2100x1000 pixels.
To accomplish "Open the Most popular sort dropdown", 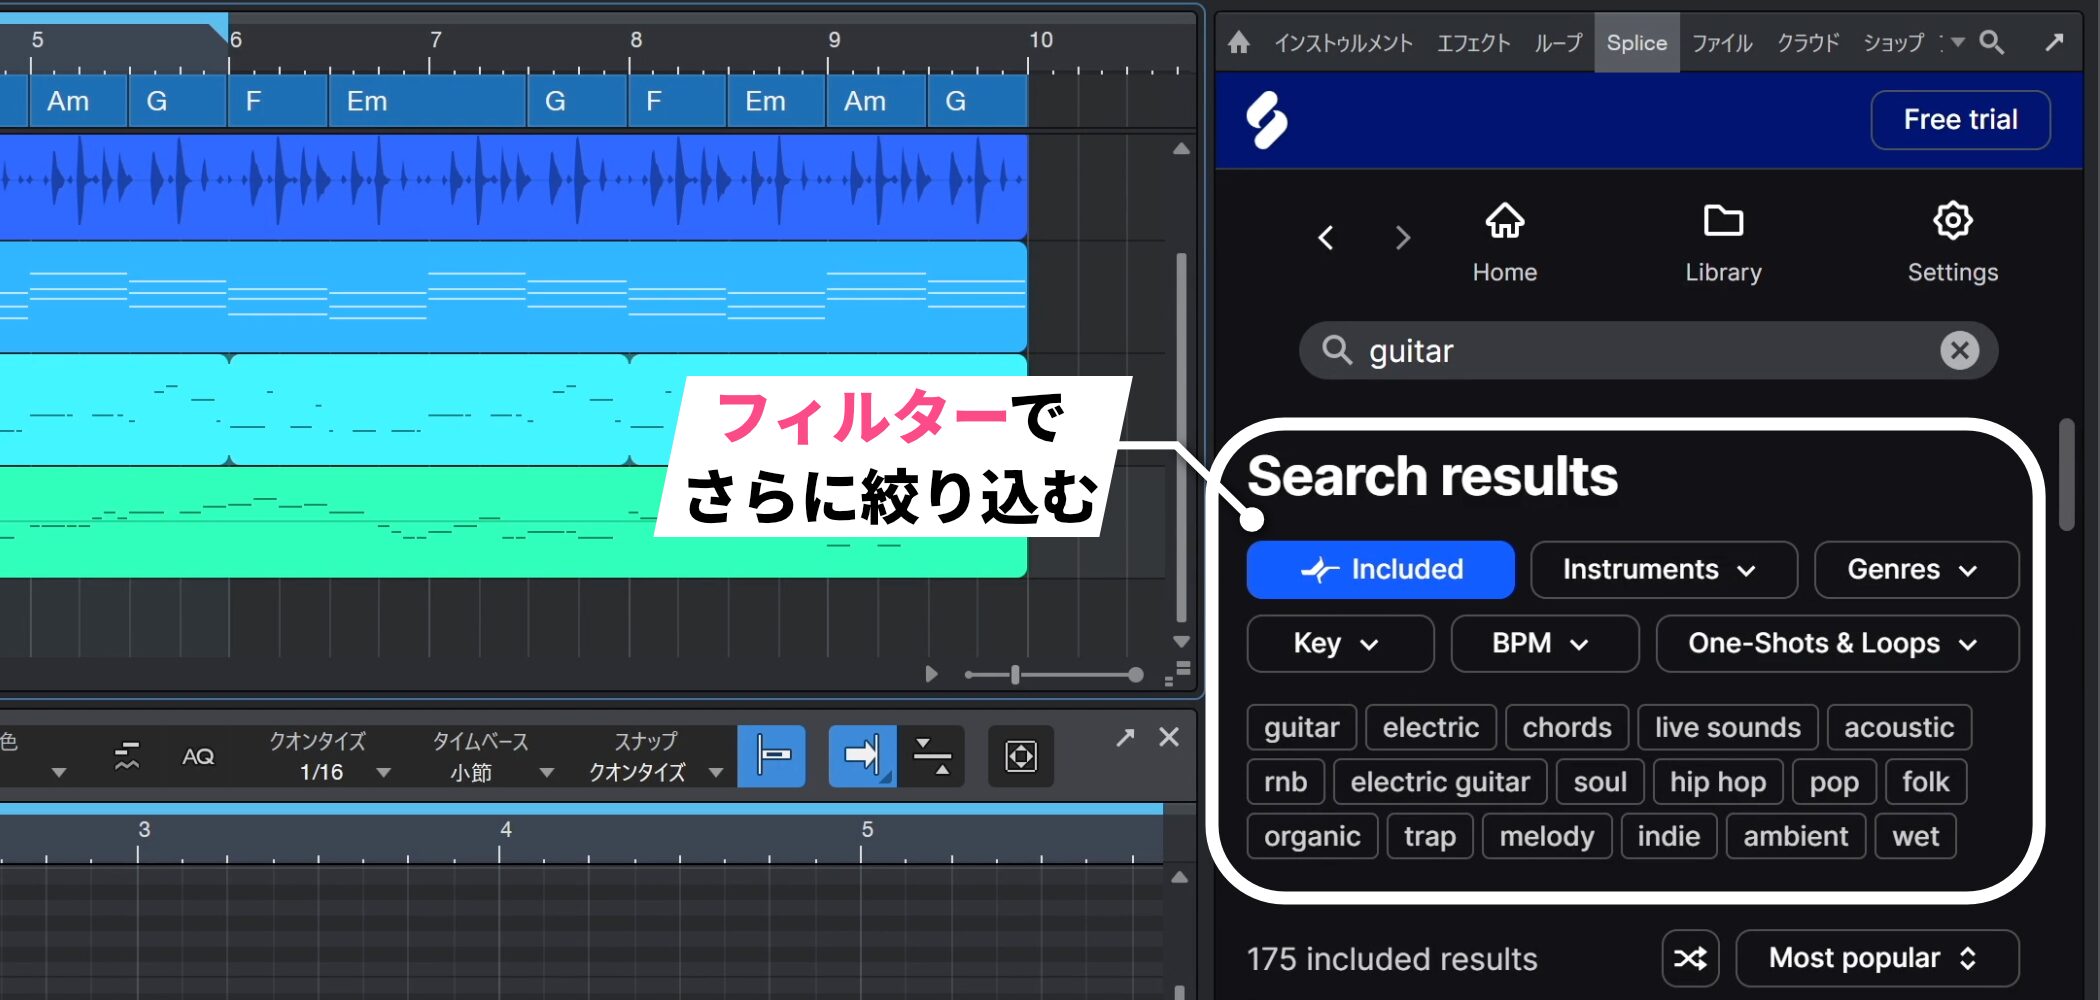I will tap(1876, 958).
